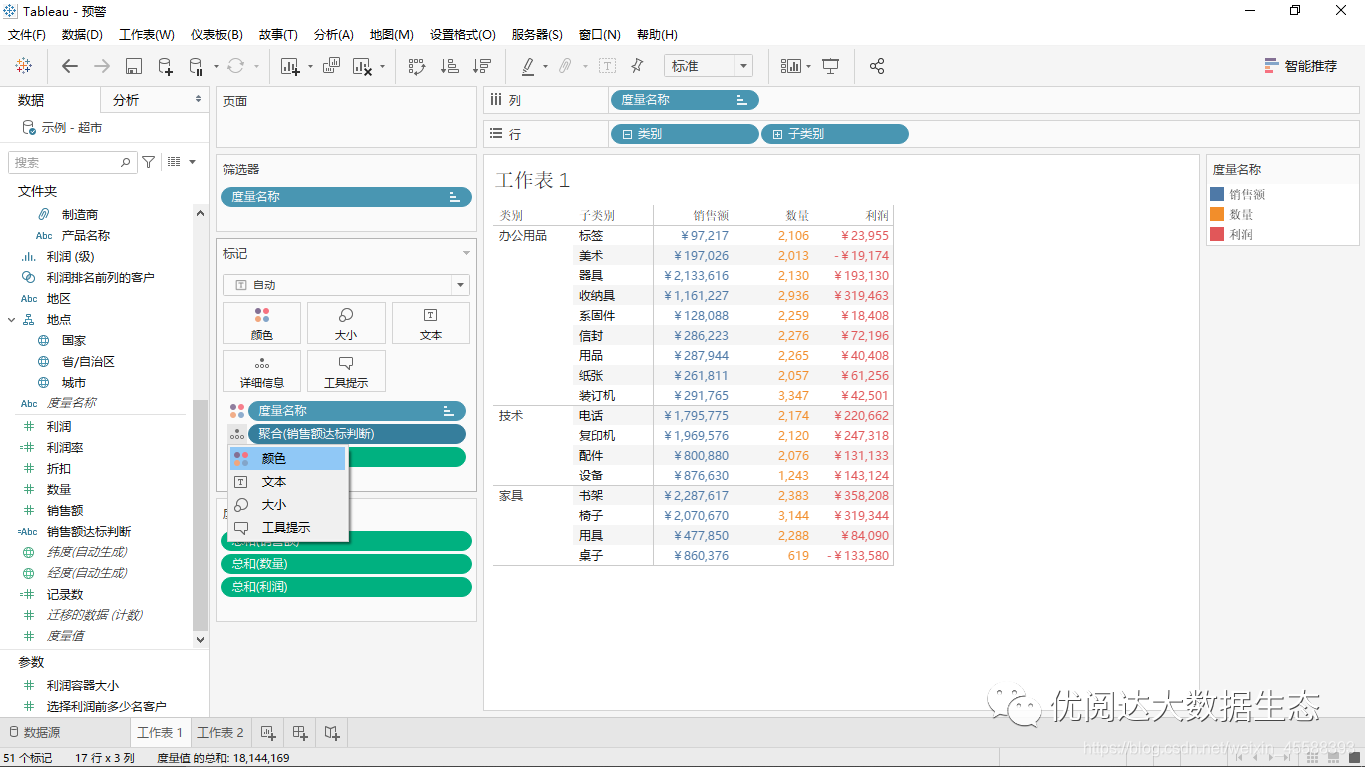Screen dimensions: 1365x767
Task: Click the redo forward arrow
Action: pyautogui.click(x=102, y=66)
